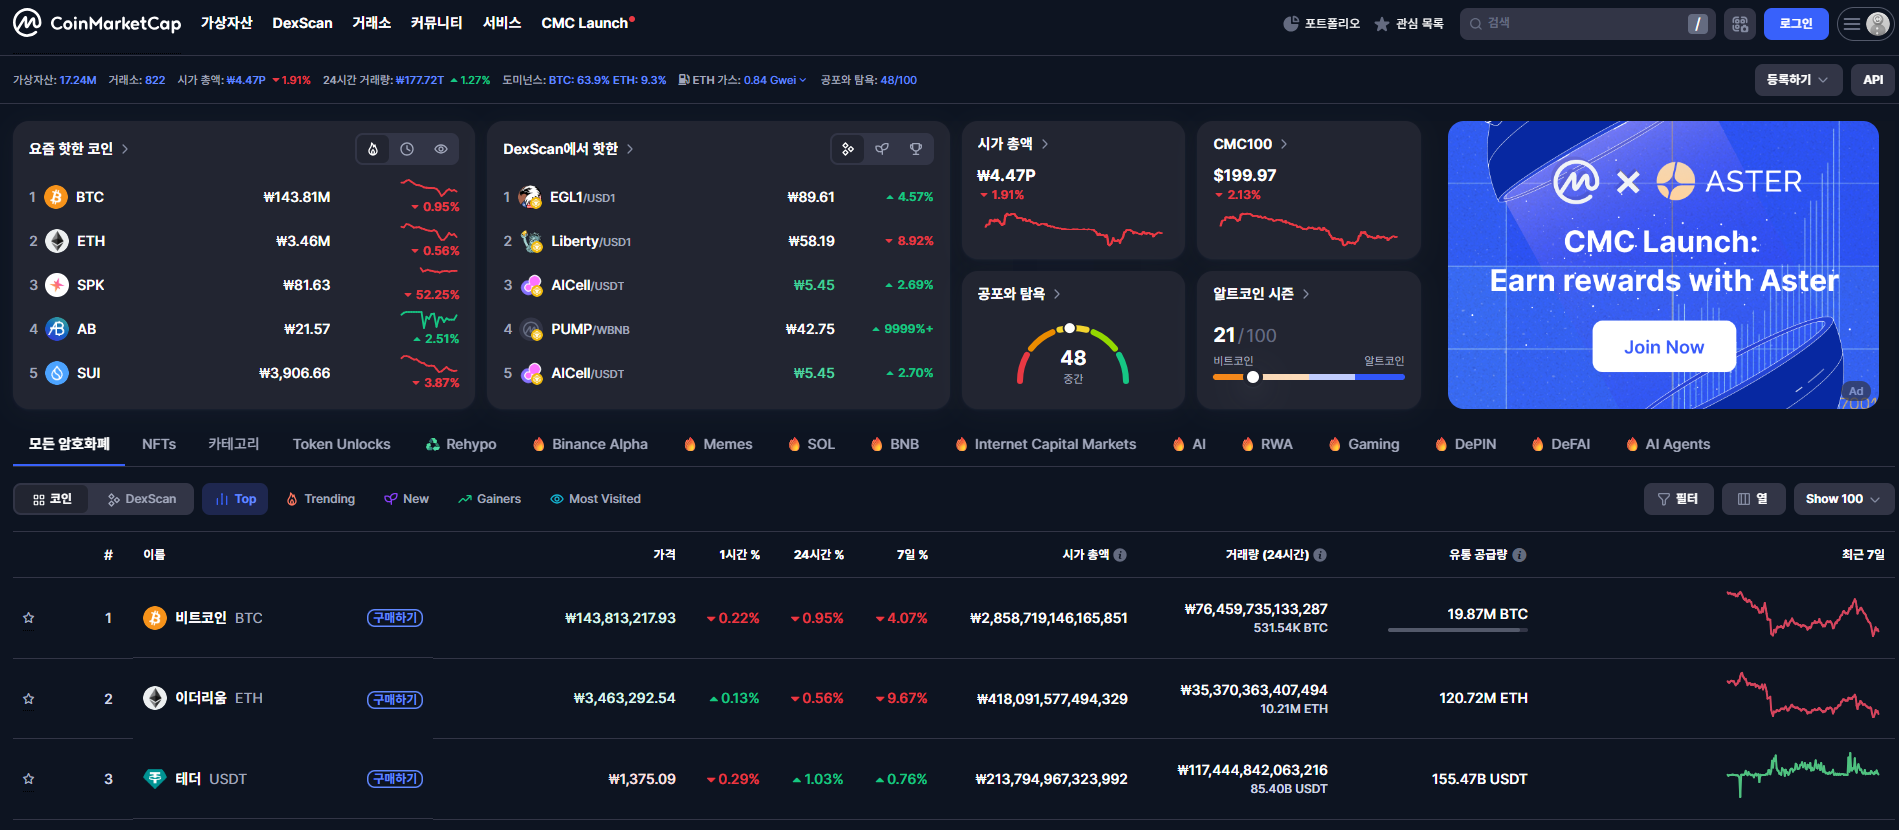Screen dimensions: 1899x830
Task: Expand the 시가 총액 card arrow
Action: click(x=1045, y=144)
